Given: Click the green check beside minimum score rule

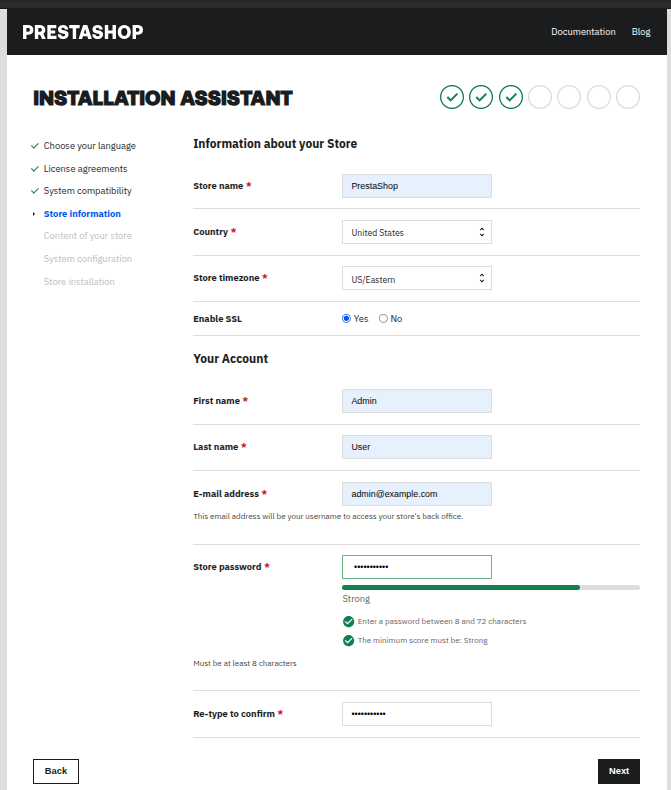Looking at the screenshot, I should (x=348, y=640).
